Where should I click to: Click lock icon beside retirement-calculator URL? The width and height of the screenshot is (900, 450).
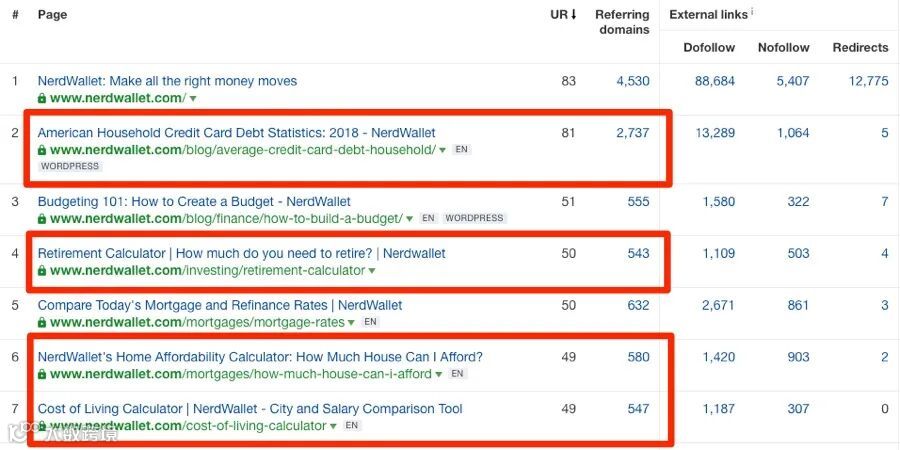click(42, 270)
